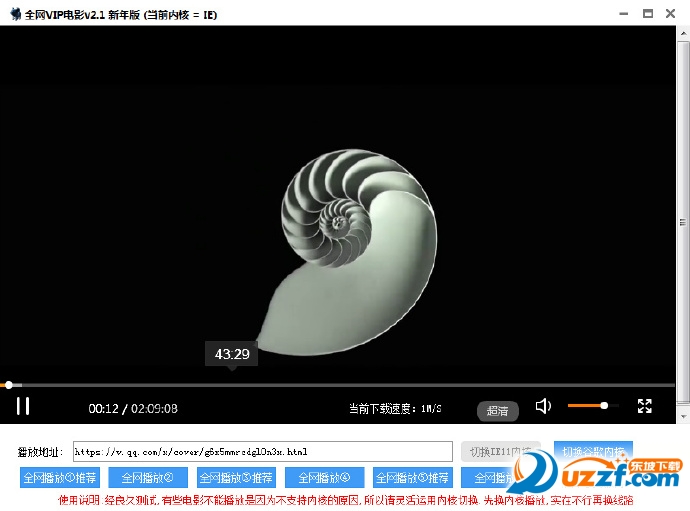Click the video progress bar handle
The height and width of the screenshot is (511, 690).
9,385
